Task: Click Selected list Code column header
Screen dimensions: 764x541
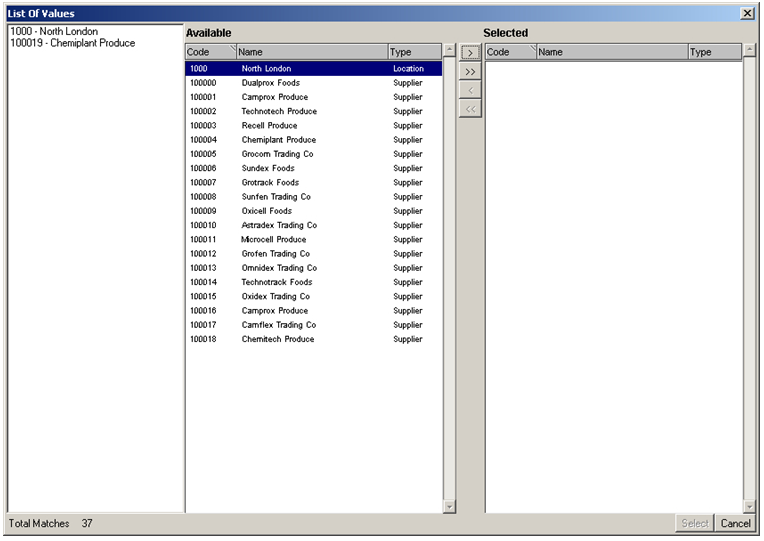Action: tap(511, 52)
